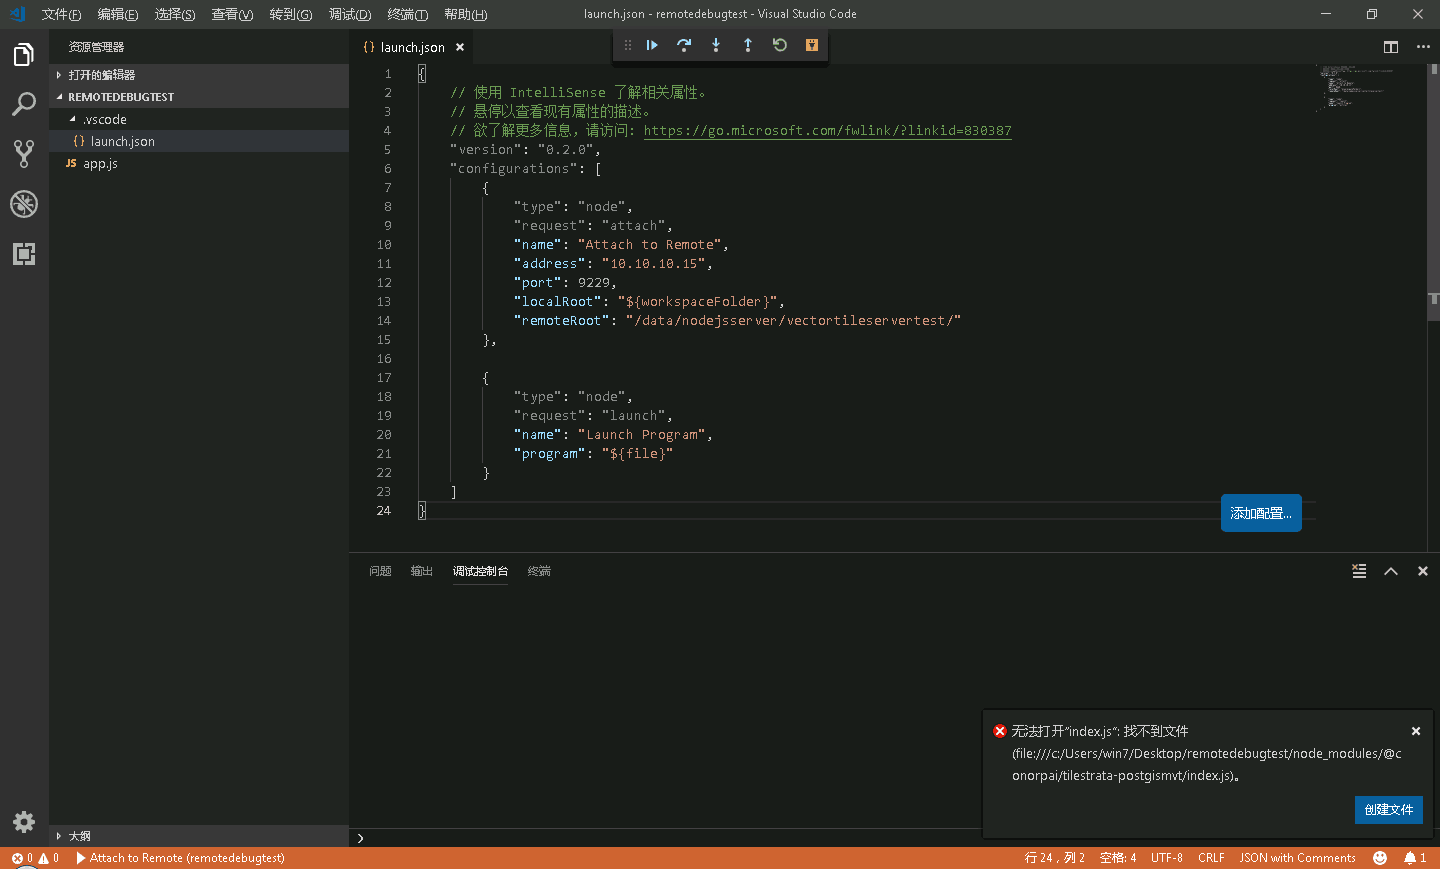Open the 帮助(H) menu
Image resolution: width=1440 pixels, height=869 pixels.
coord(465,14)
